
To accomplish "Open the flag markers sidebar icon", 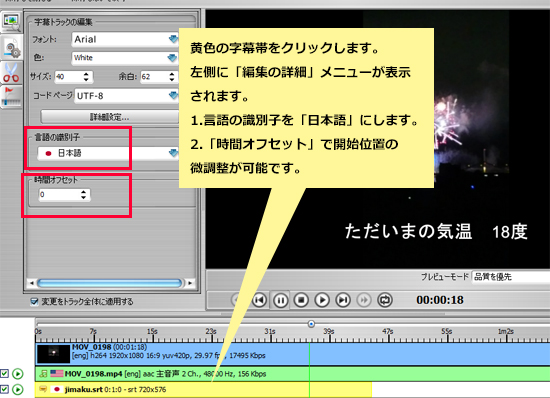I will tap(11, 97).
